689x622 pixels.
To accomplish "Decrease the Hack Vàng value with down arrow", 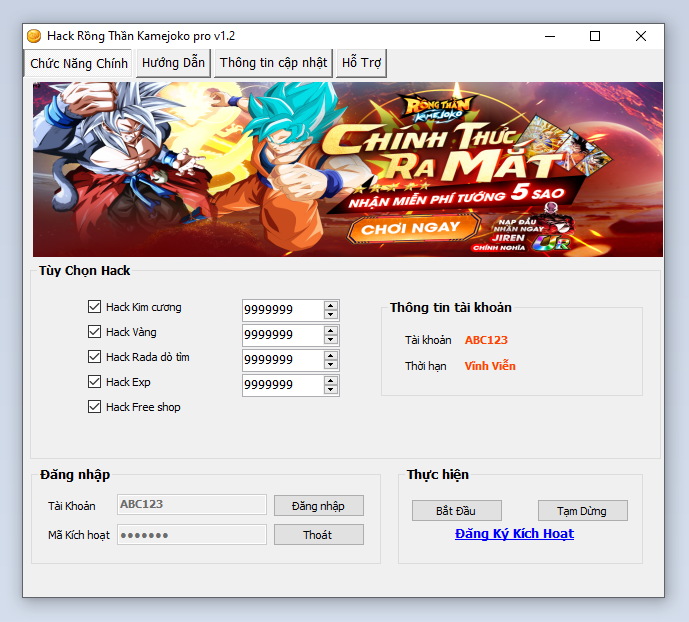I will (x=331, y=340).
